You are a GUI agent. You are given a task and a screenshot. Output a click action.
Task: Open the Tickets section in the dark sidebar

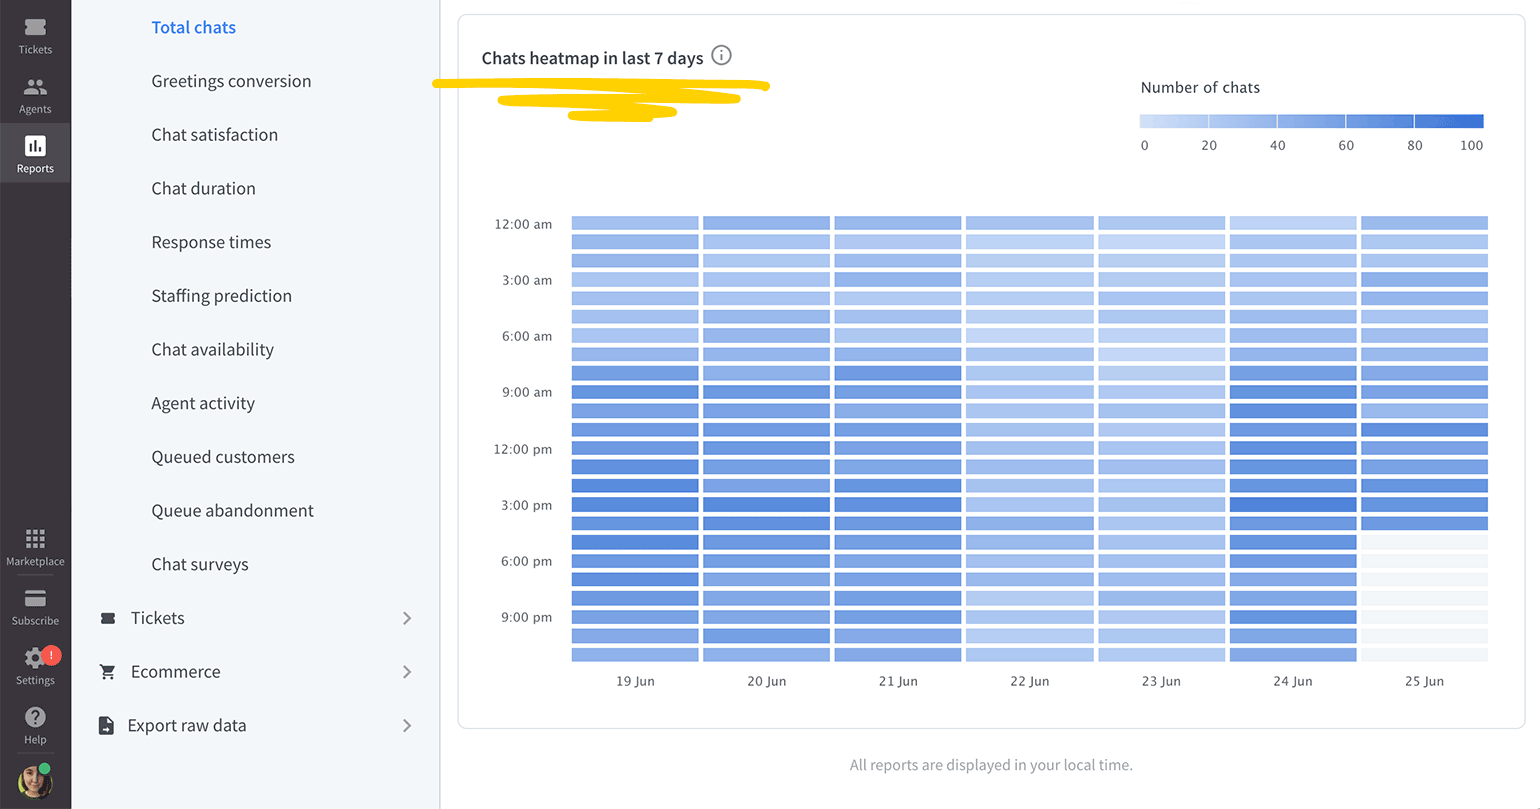coord(35,36)
